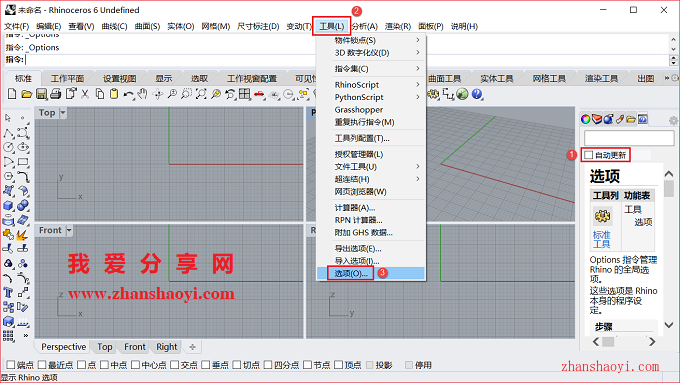The image size is (680, 383).
Task: Open the Top viewport title dropdown arrow
Action: click(x=63, y=113)
